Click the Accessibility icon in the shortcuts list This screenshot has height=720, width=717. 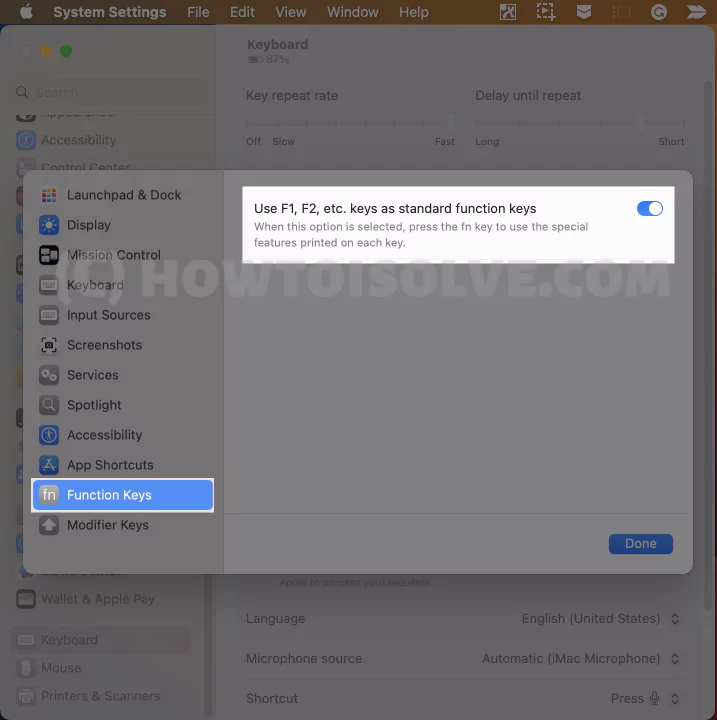tap(49, 435)
